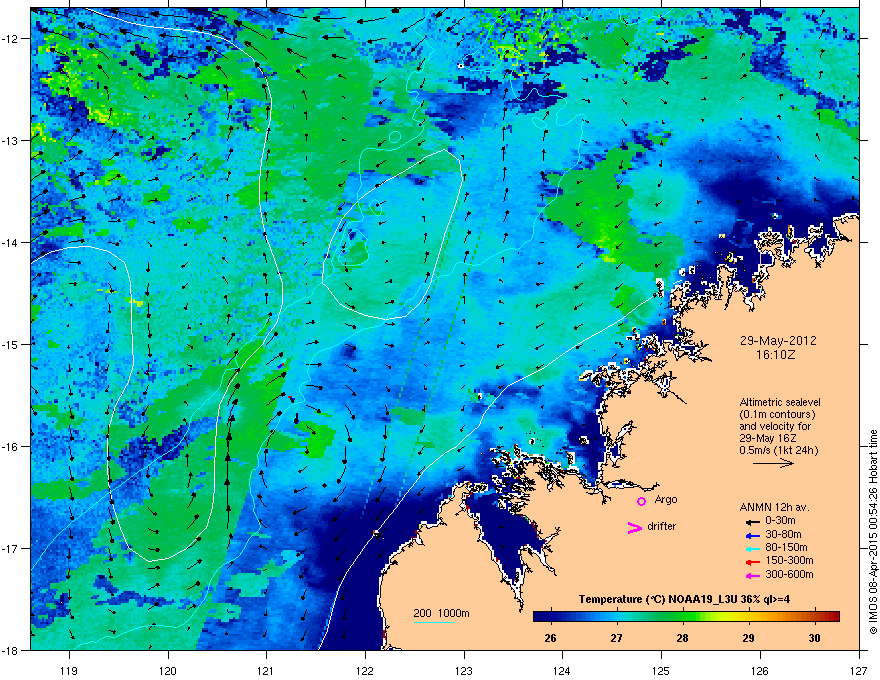This screenshot has height=680, width=880.
Task: Click the '29-May 16Z' caption line
Action: click(x=768, y=438)
